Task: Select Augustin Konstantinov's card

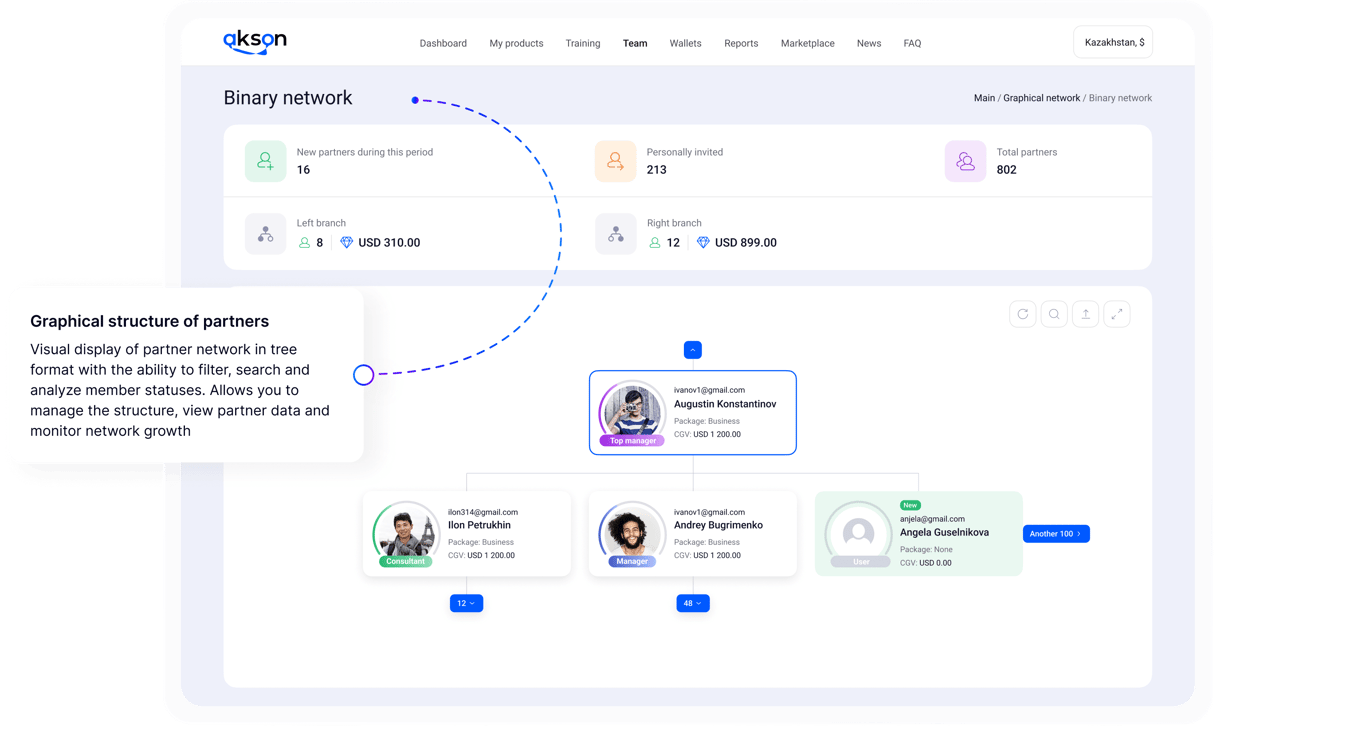Action: point(693,412)
